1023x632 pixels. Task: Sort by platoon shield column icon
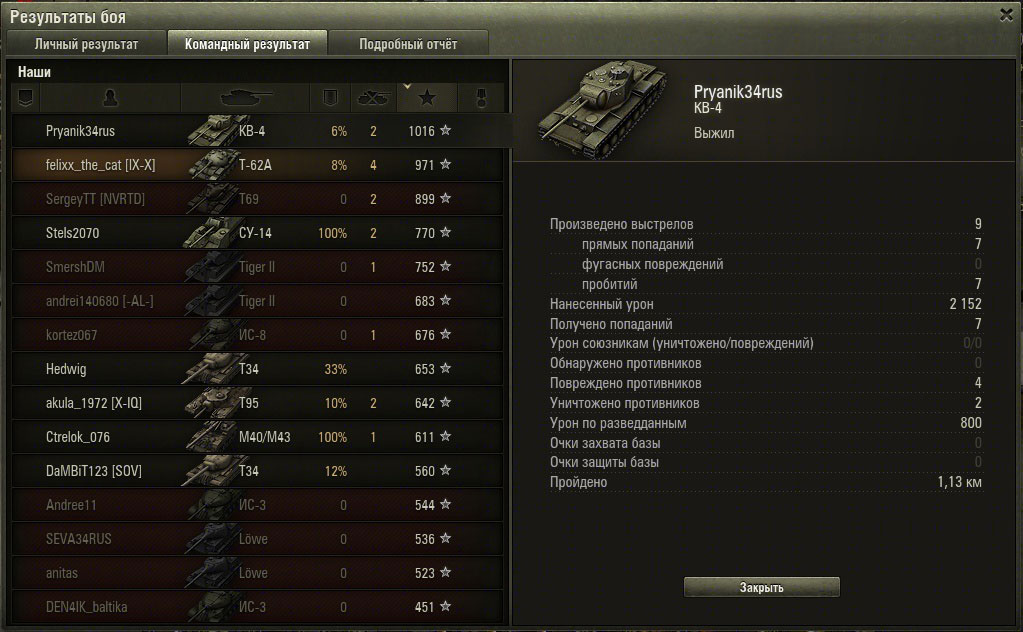[x=25, y=98]
